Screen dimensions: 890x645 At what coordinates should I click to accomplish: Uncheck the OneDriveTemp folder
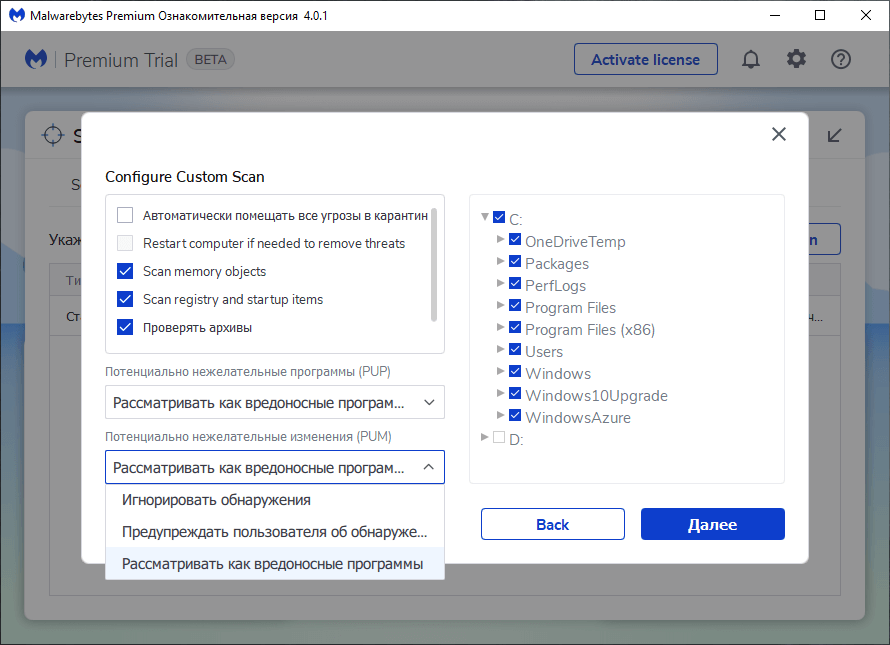(515, 240)
